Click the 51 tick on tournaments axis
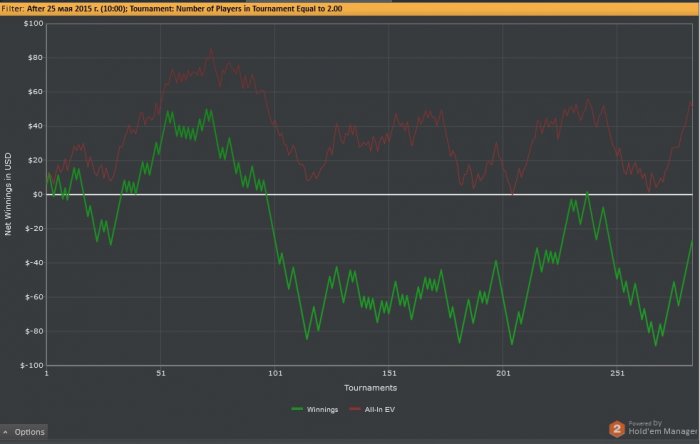This screenshot has height=444, width=700. tap(160, 374)
